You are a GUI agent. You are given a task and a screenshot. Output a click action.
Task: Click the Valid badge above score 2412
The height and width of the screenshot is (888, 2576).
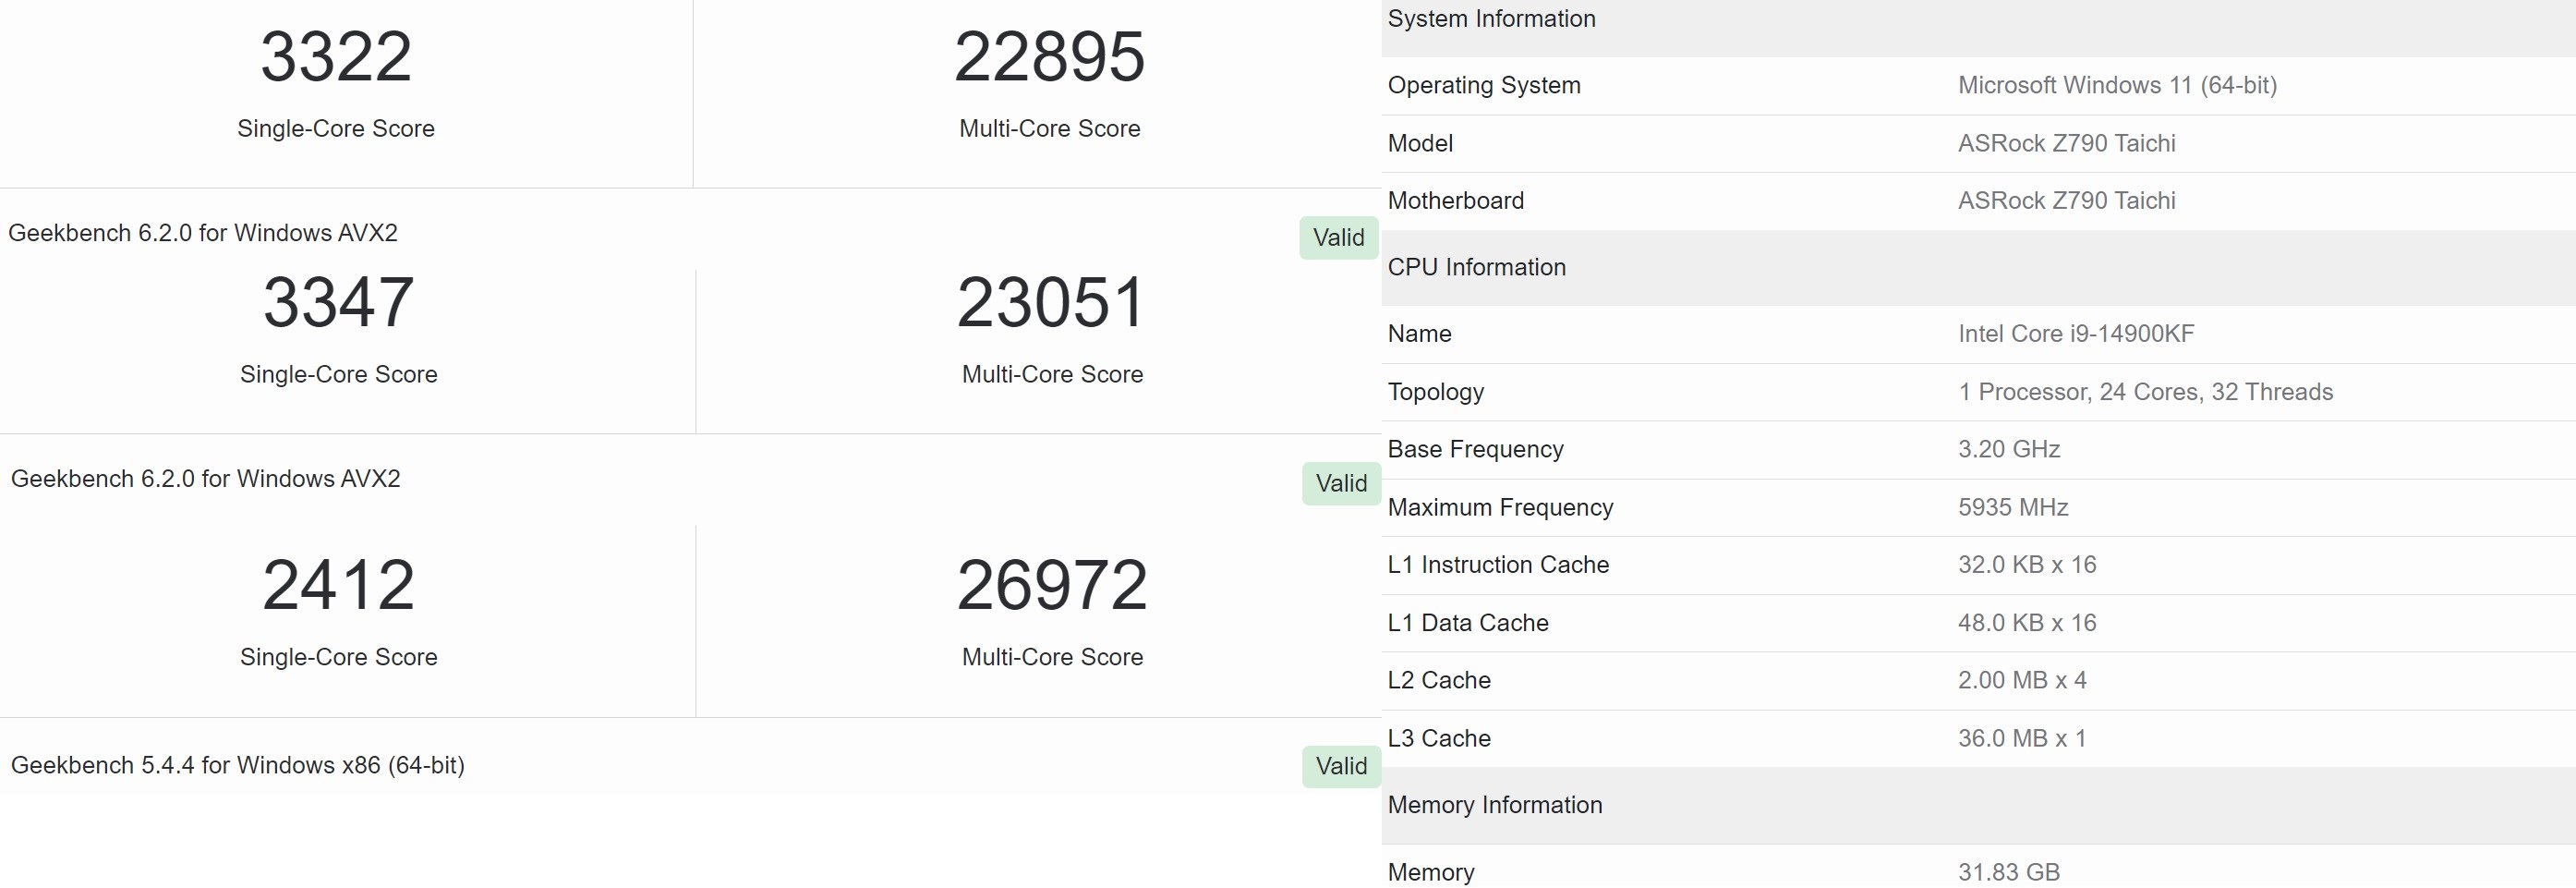(x=1341, y=484)
